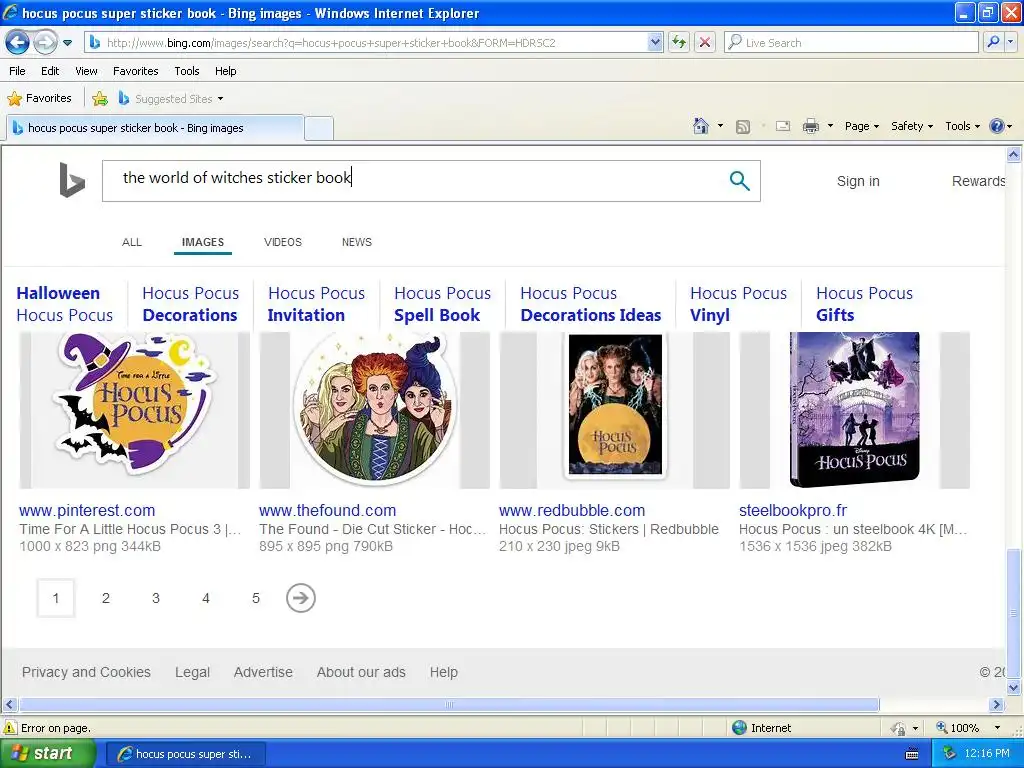Click the blue Help question mark icon
The image size is (1024, 768).
coord(997,126)
